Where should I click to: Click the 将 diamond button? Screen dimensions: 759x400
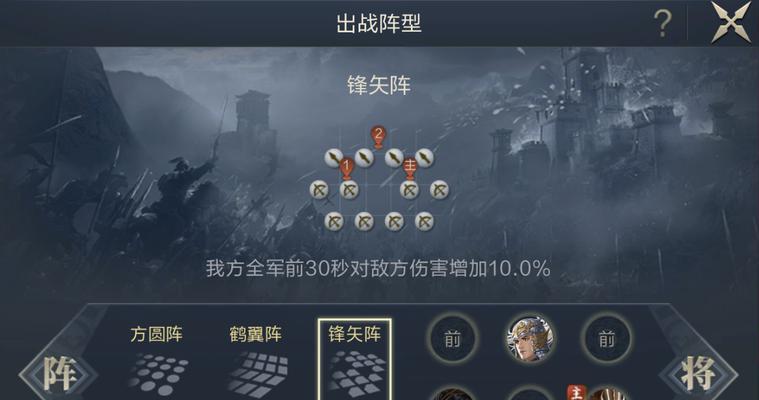pyautogui.click(x=698, y=374)
